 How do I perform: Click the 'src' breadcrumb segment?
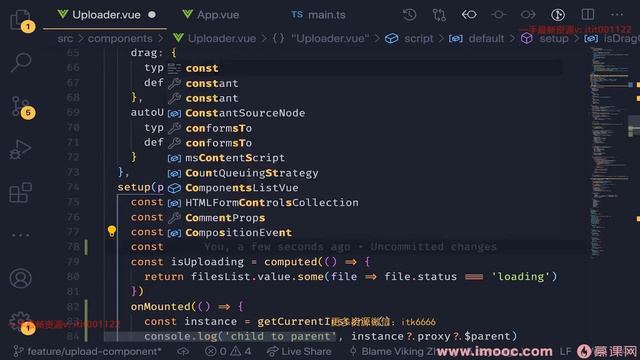[65, 38]
